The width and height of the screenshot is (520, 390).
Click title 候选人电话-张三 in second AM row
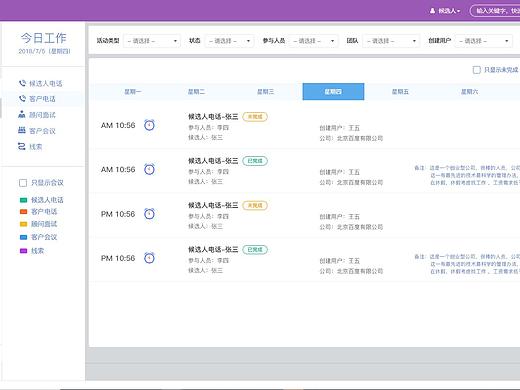click(213, 161)
